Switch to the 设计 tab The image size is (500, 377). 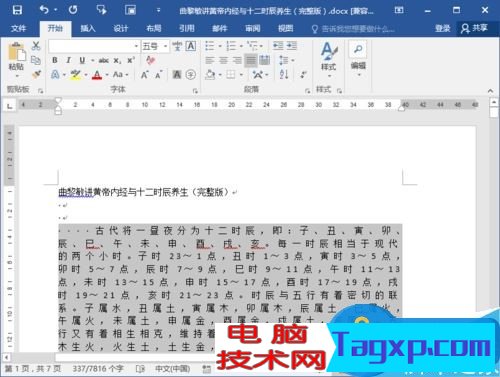pos(121,28)
